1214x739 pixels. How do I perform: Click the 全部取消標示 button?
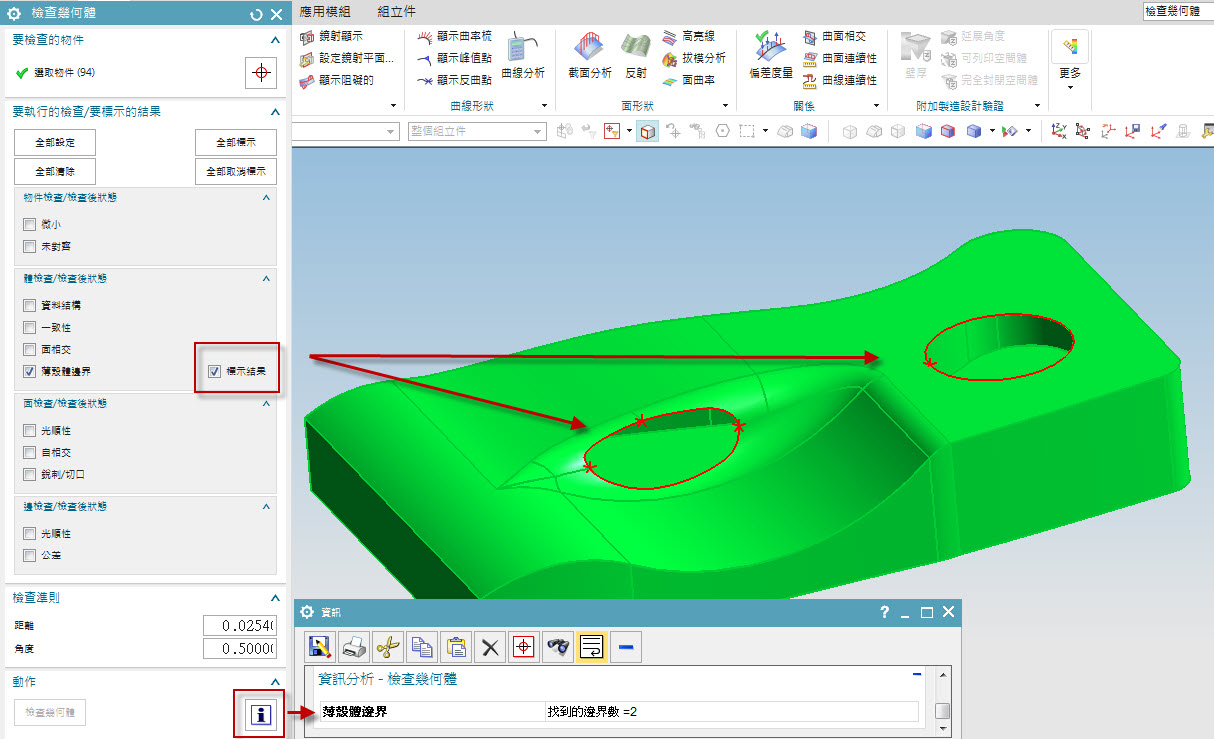point(236,171)
